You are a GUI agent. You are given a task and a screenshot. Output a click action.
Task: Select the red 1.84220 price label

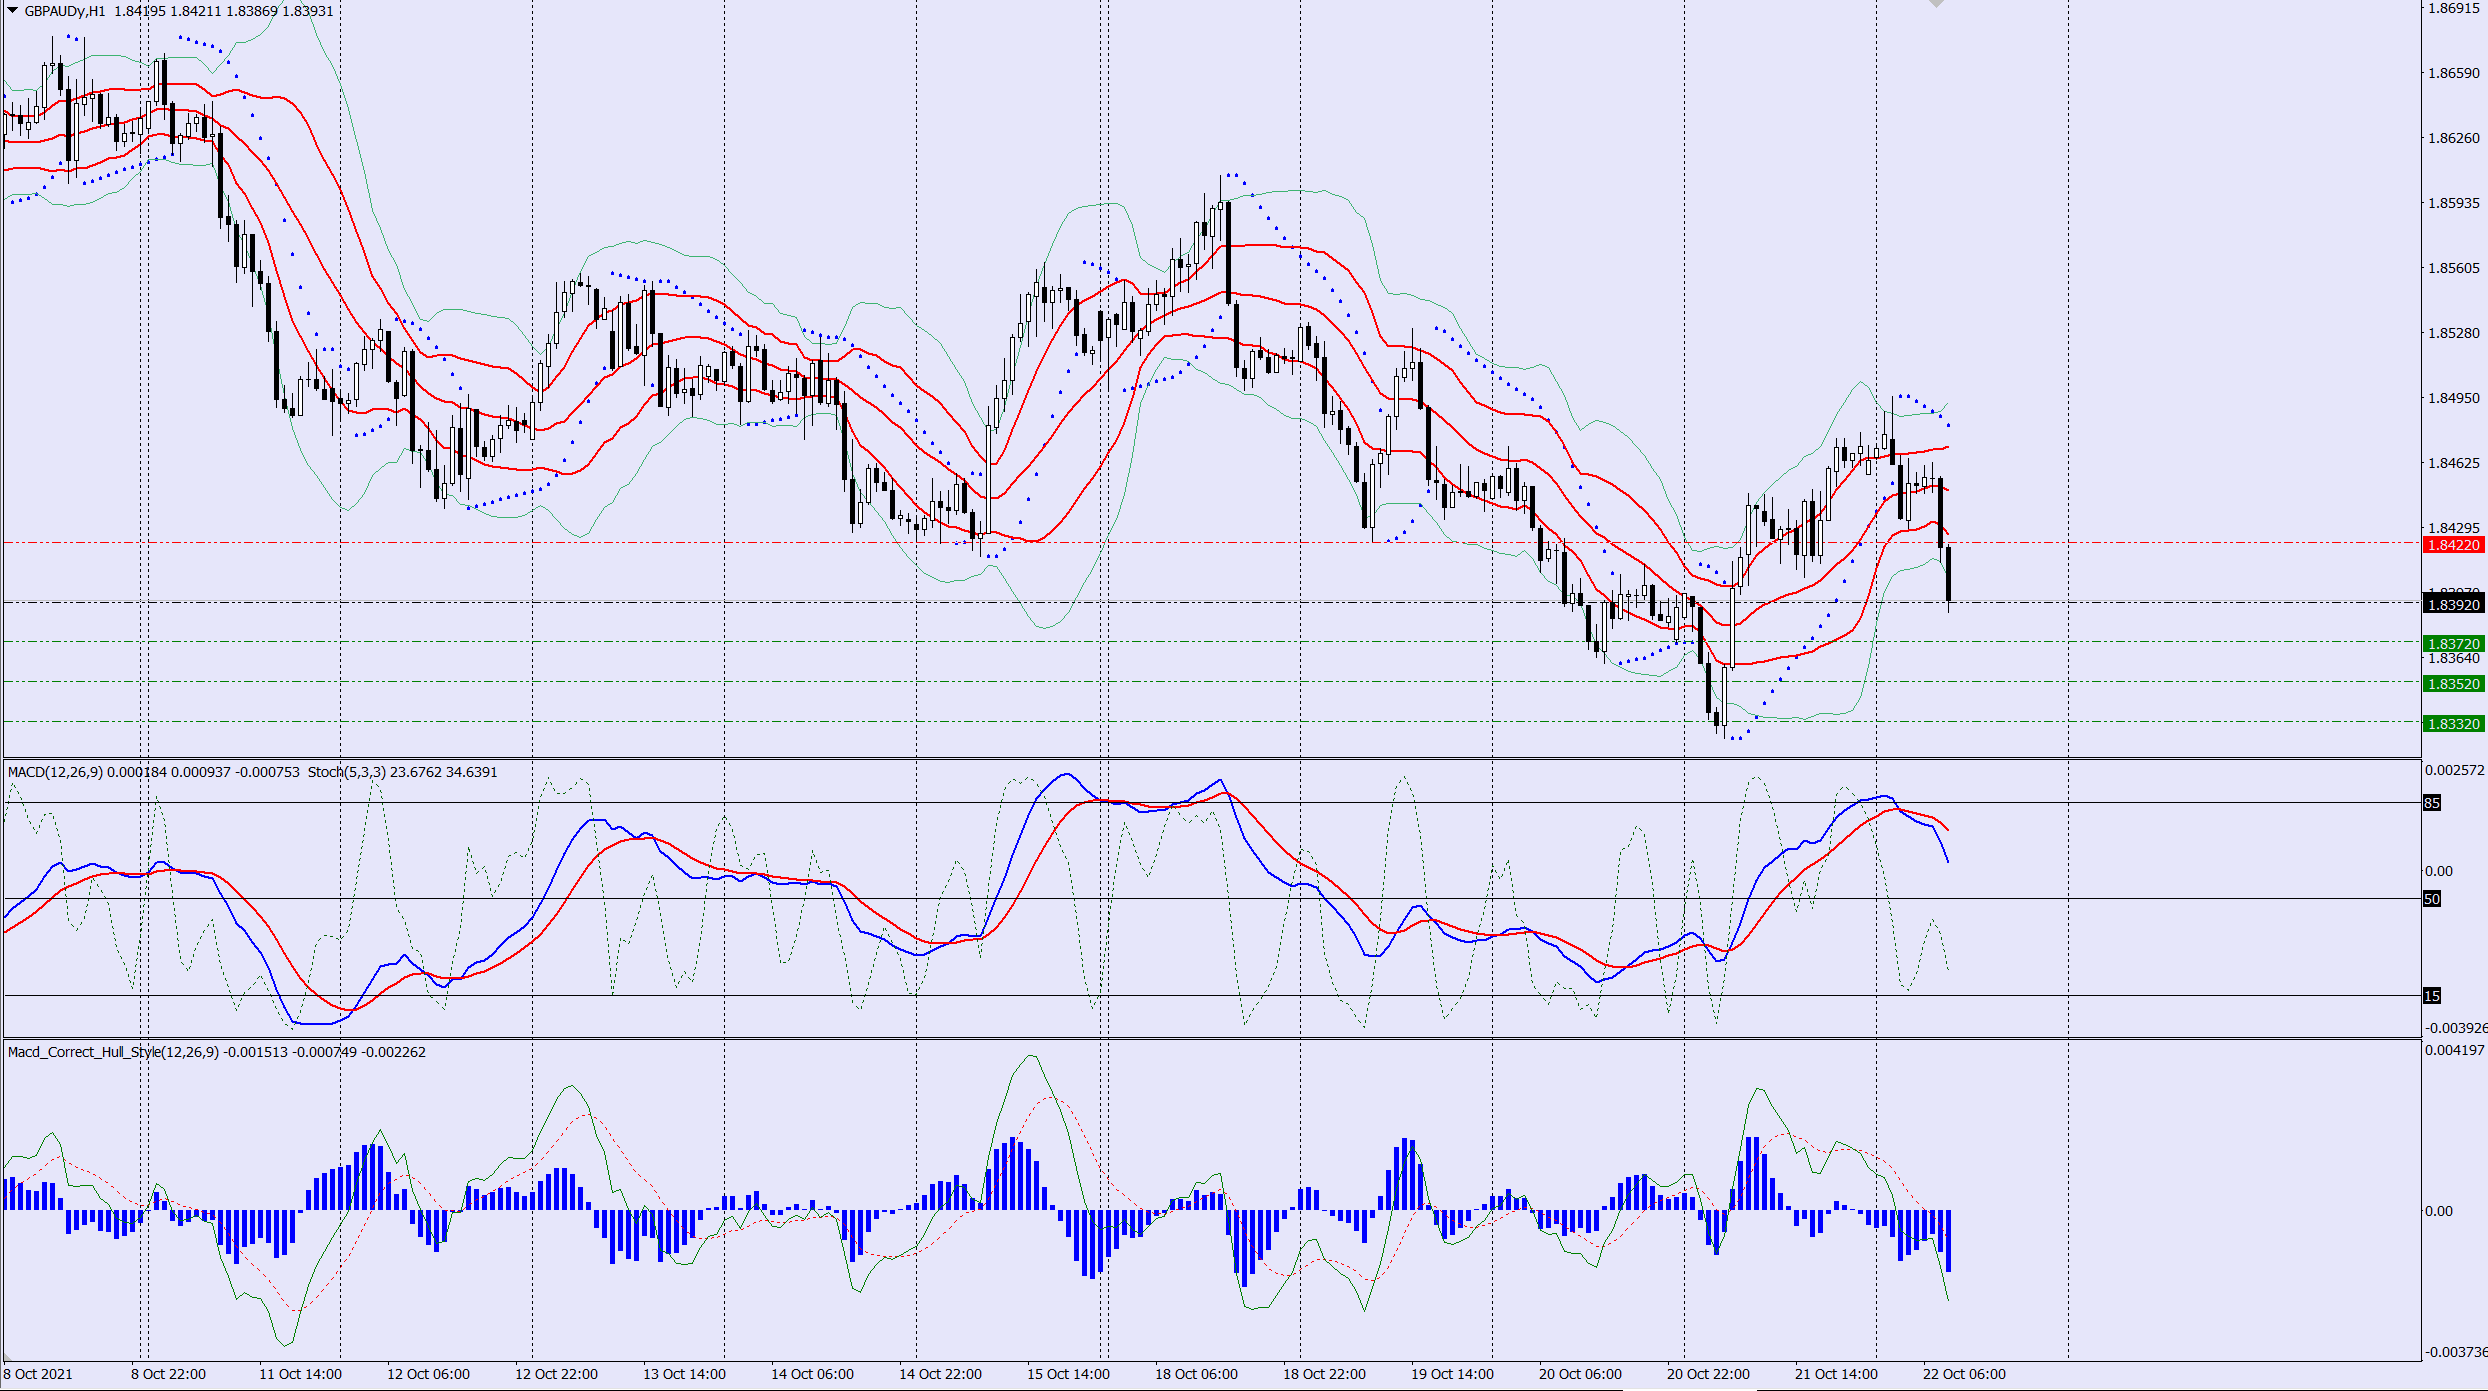point(2454,545)
